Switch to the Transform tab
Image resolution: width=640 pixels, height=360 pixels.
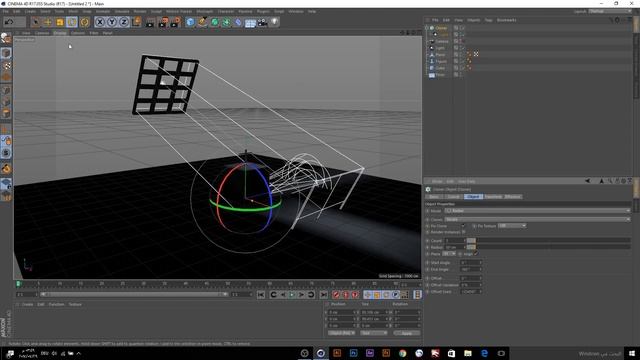pyautogui.click(x=493, y=197)
